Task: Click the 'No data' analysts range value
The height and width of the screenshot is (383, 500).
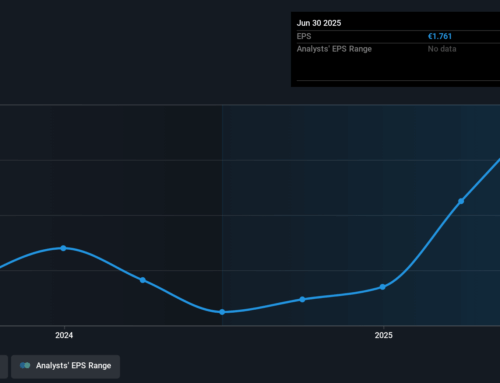Action: [x=442, y=49]
